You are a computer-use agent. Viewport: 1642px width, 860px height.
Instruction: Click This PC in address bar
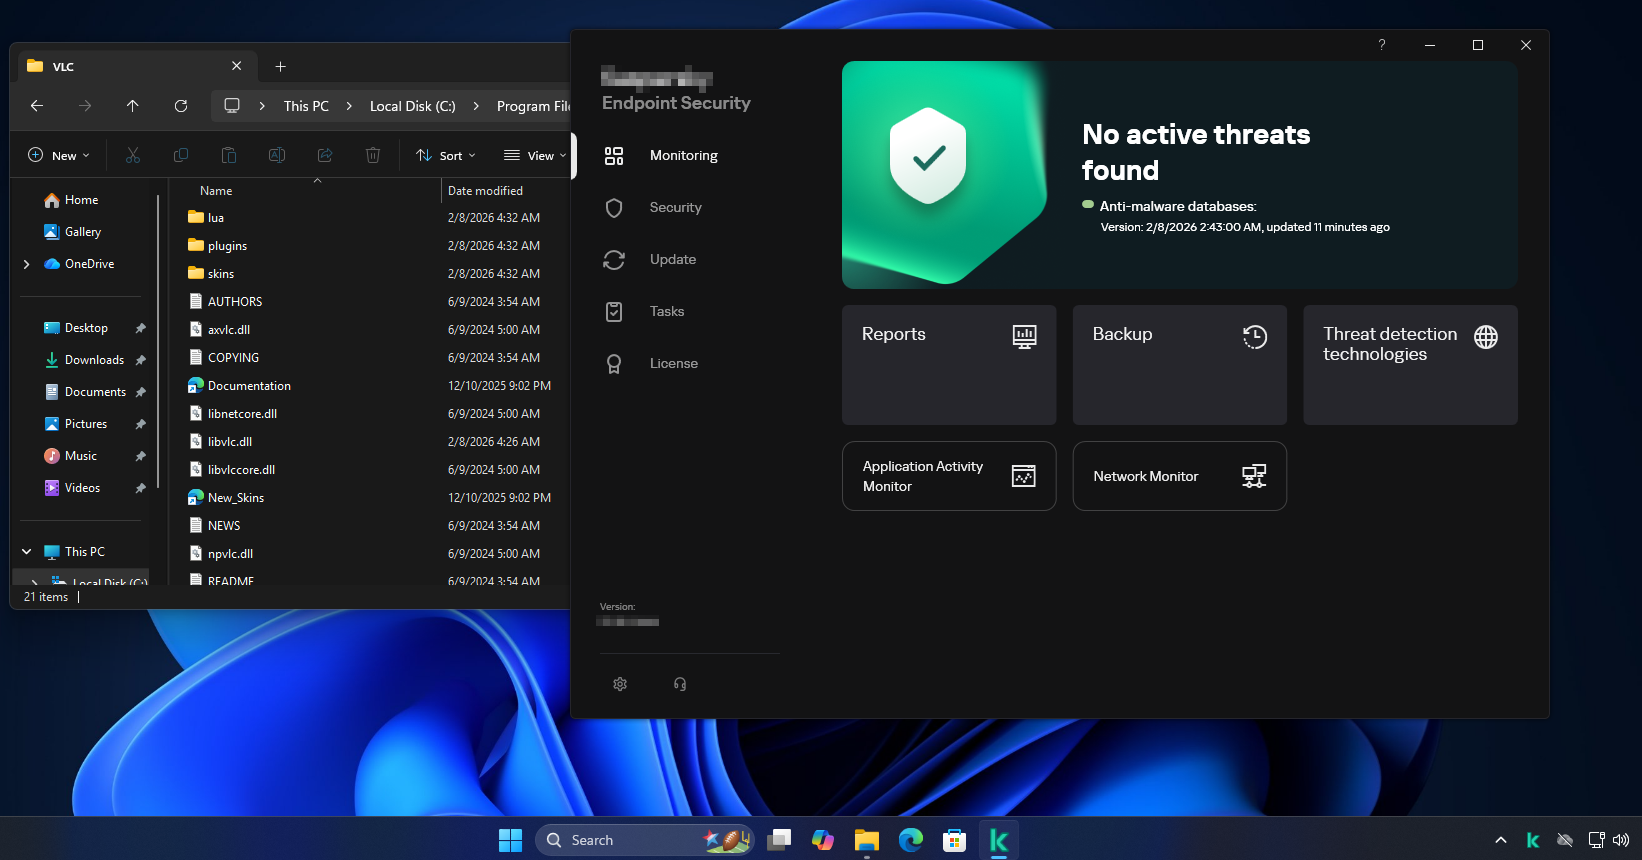pos(306,106)
